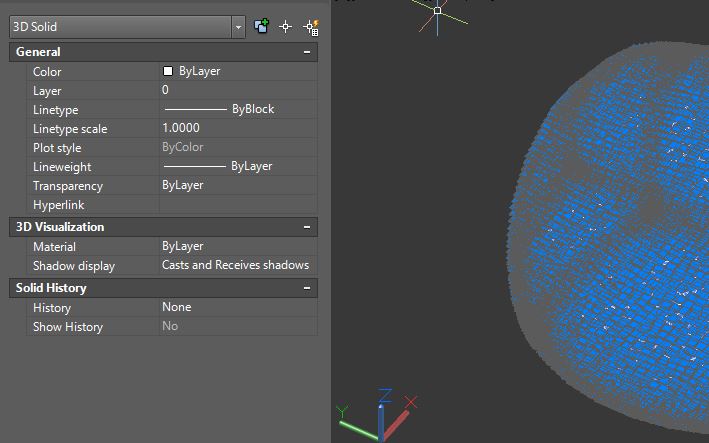Select the Color property label
The height and width of the screenshot is (443, 709).
47,72
